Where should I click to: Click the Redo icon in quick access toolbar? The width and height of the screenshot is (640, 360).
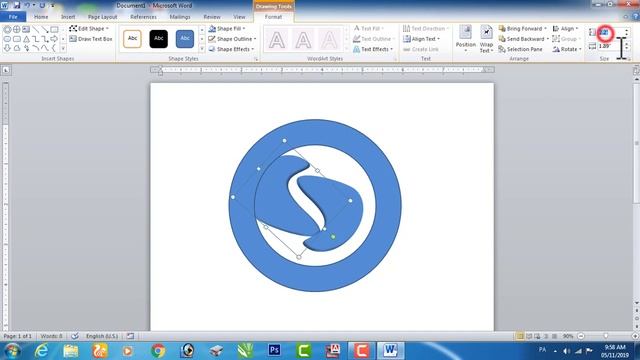point(42,5)
